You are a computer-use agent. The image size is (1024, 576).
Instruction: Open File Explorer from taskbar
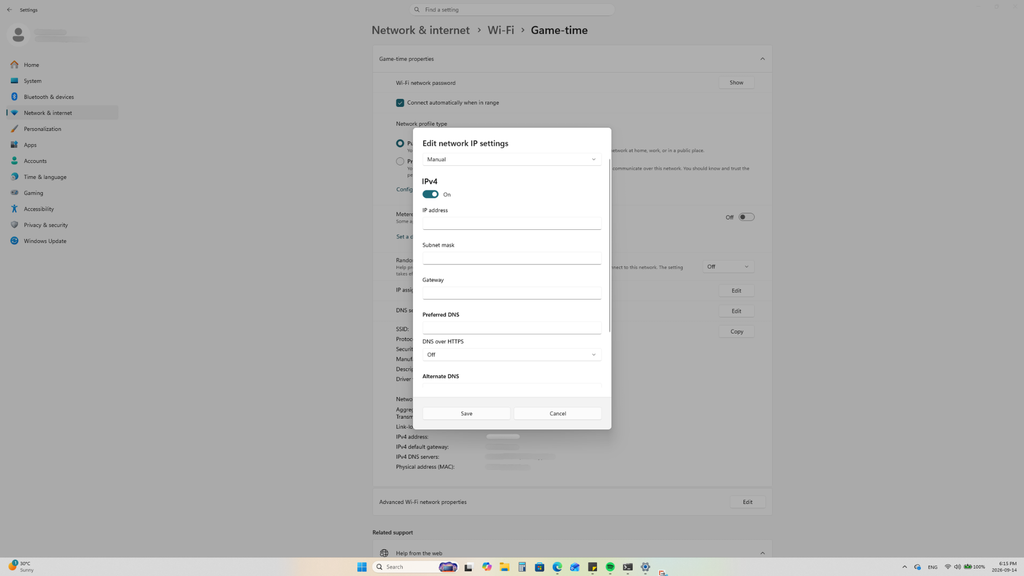pyautogui.click(x=504, y=567)
